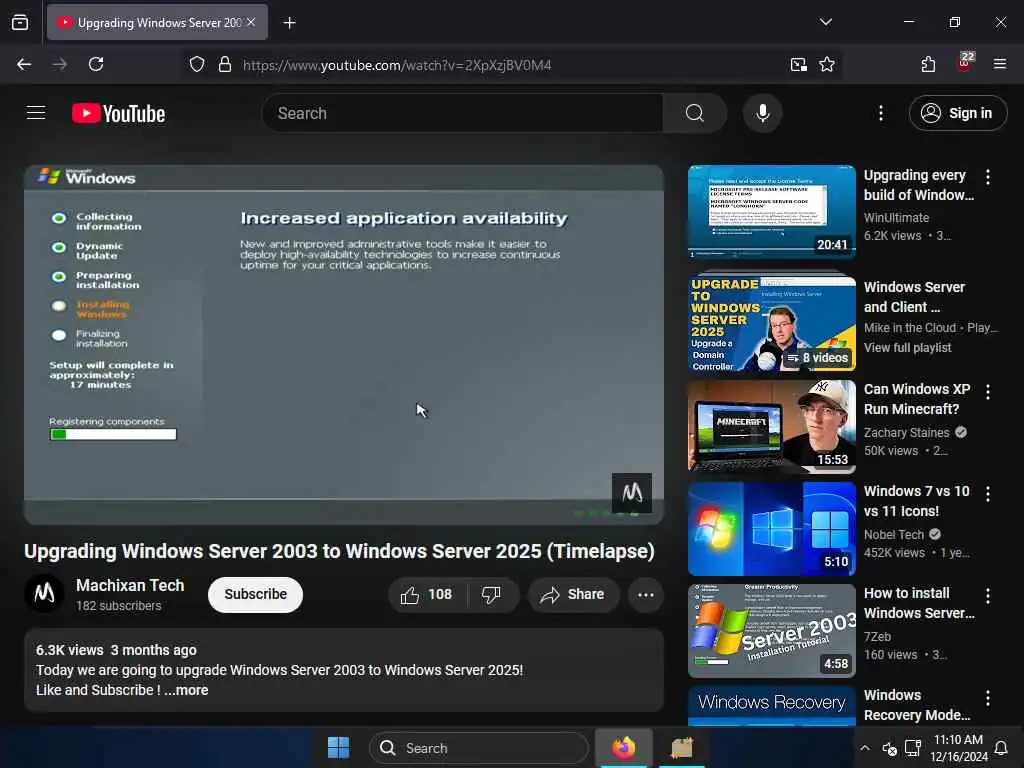1024x768 pixels.
Task: Close the Upgrading Windows Server tab
Action: point(251,22)
